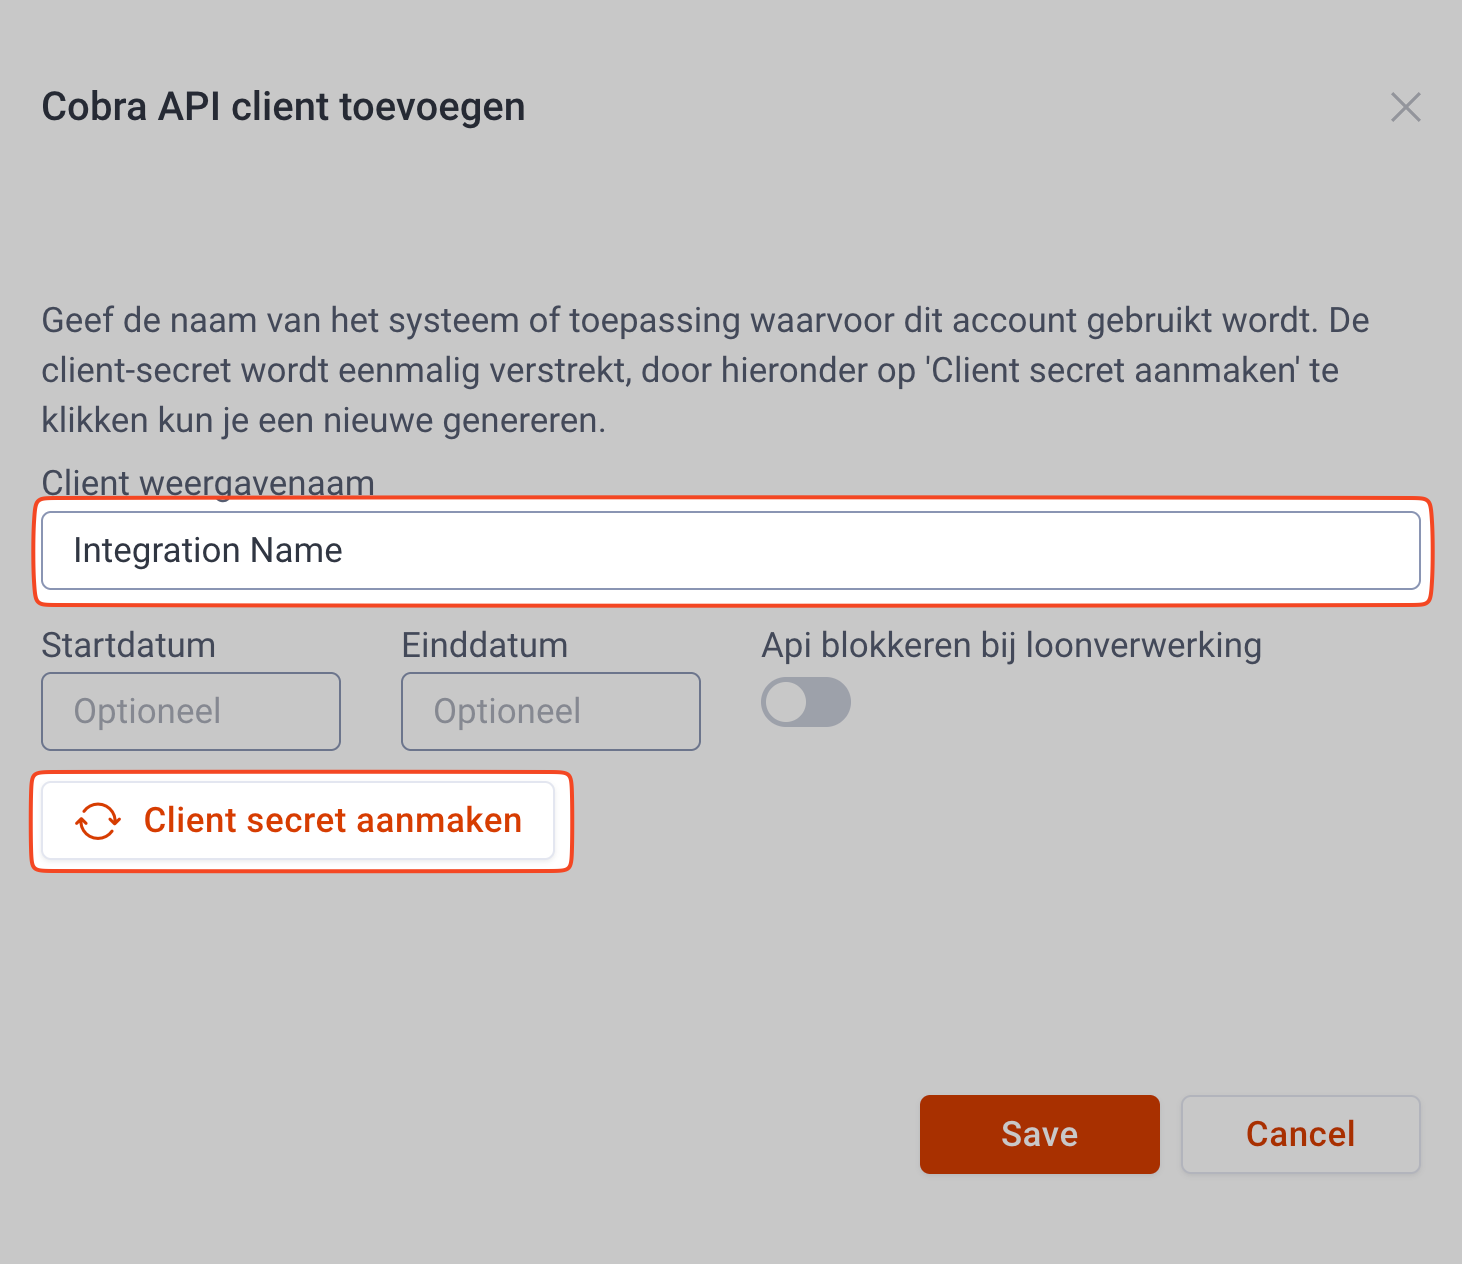Click the Client weergavenaam label
1462x1264 pixels.
click(208, 483)
